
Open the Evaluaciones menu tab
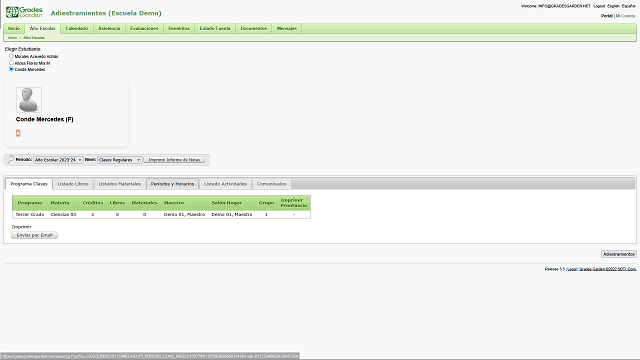point(144,29)
